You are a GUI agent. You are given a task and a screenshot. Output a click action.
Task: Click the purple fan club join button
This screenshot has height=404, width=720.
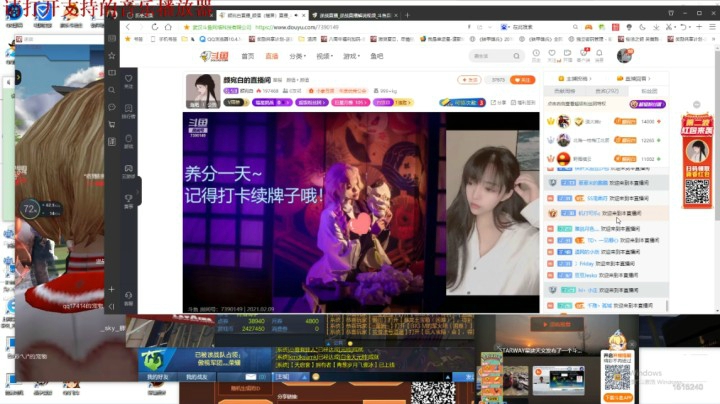pos(647,104)
